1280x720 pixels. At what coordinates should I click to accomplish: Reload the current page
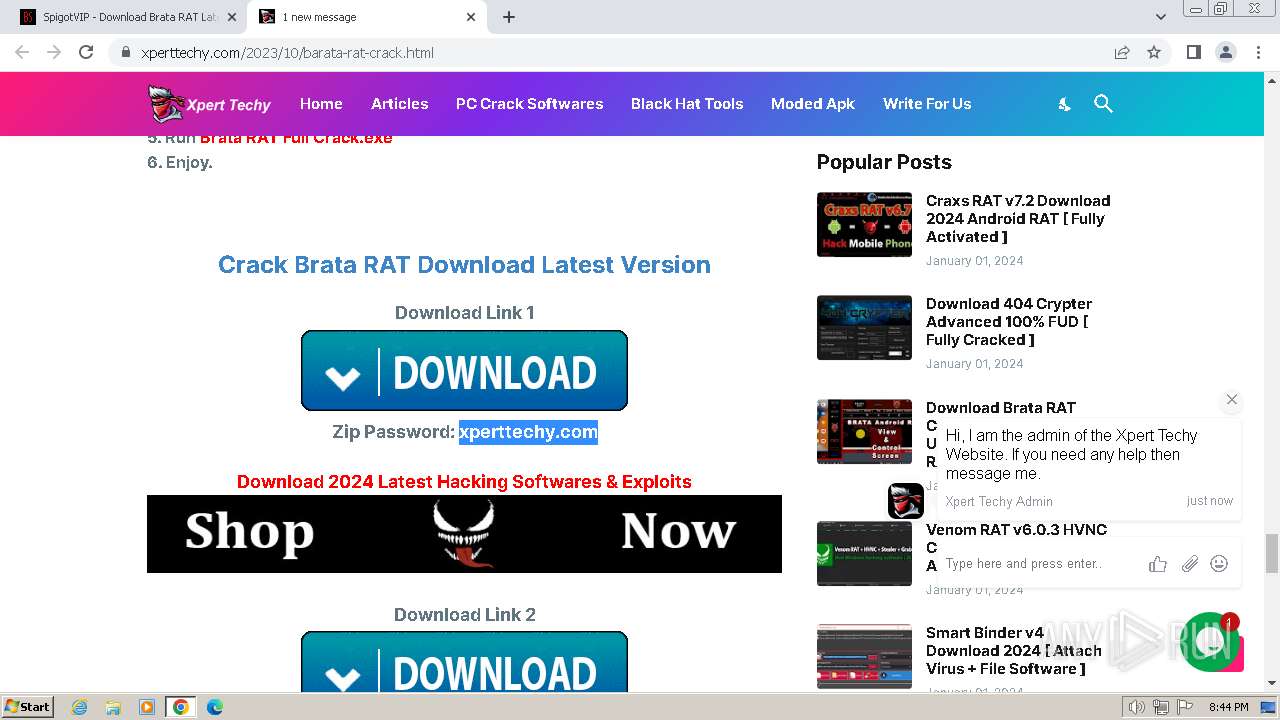86,52
